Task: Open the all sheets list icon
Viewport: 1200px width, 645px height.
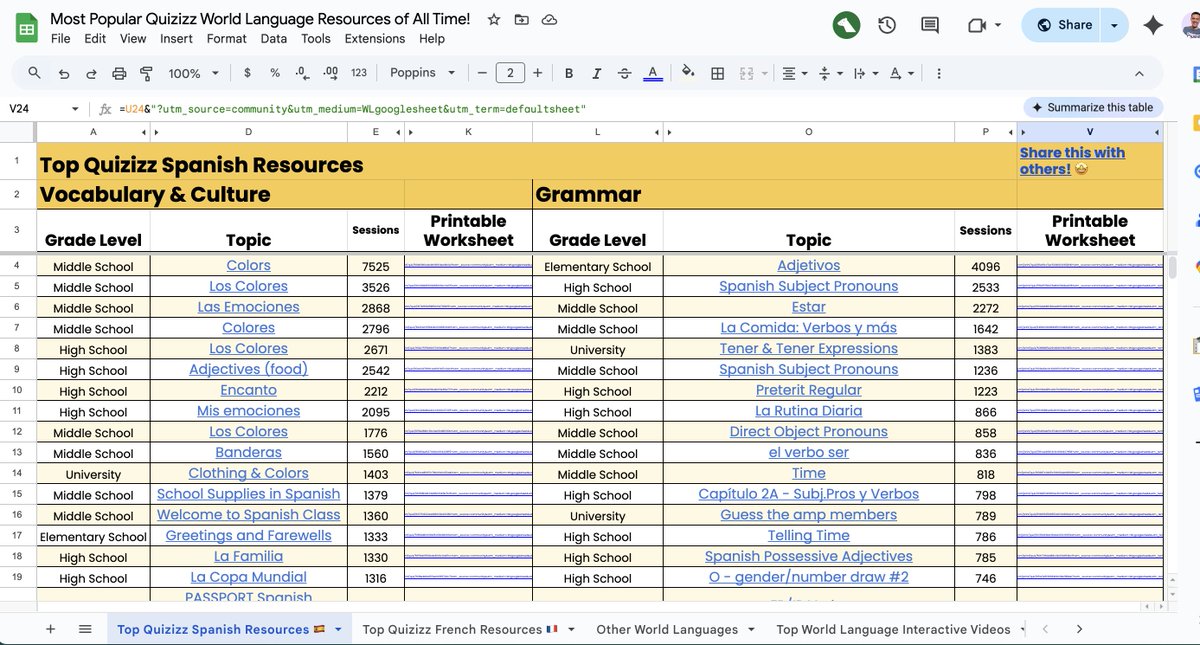Action: click(x=85, y=629)
